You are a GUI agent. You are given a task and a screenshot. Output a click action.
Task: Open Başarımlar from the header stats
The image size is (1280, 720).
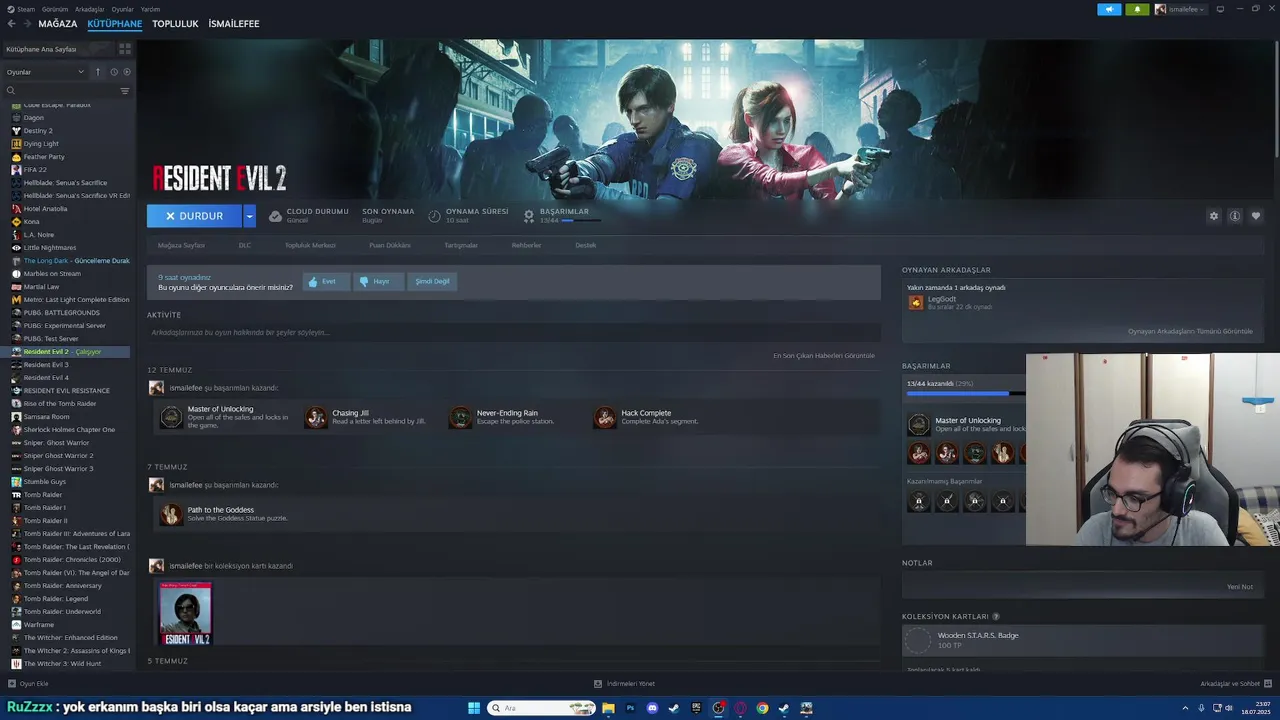[564, 215]
